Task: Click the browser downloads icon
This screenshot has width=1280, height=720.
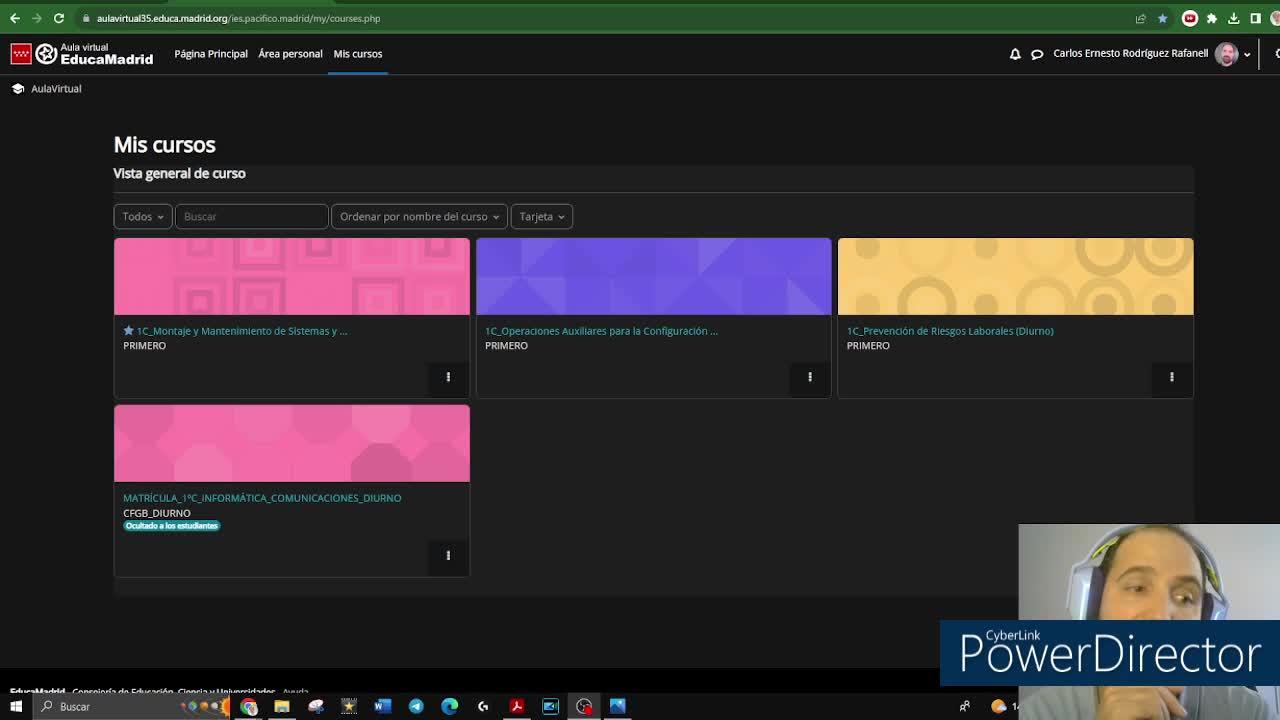Action: point(1234,18)
